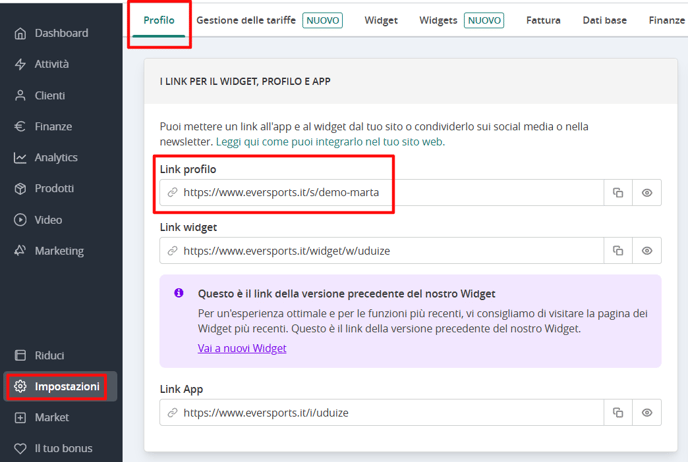Click the Link widget URL field

point(381,251)
